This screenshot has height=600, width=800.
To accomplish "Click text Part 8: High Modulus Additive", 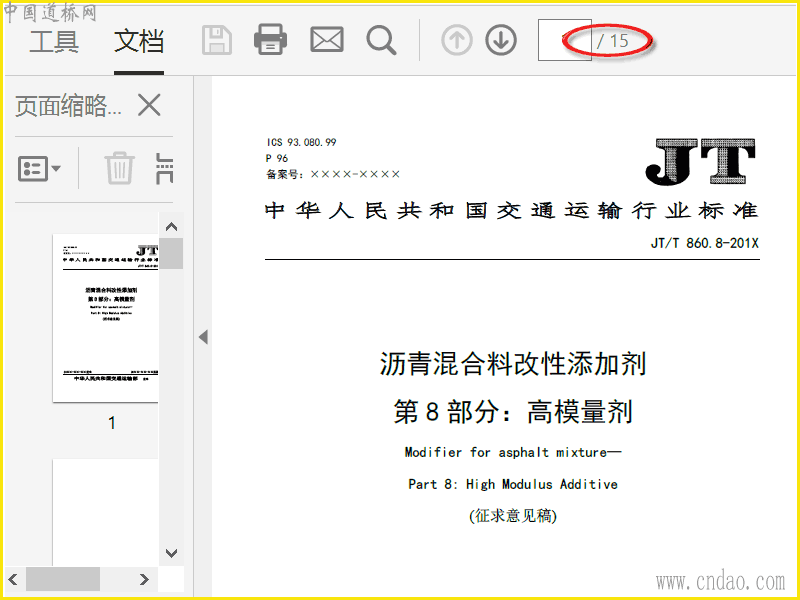I will [513, 484].
